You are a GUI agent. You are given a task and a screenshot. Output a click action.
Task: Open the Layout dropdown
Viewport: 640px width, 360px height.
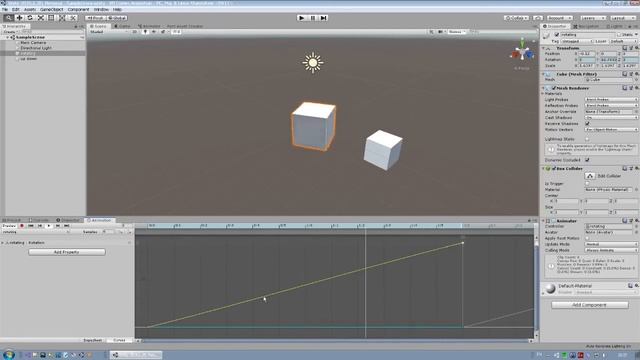(x=623, y=18)
